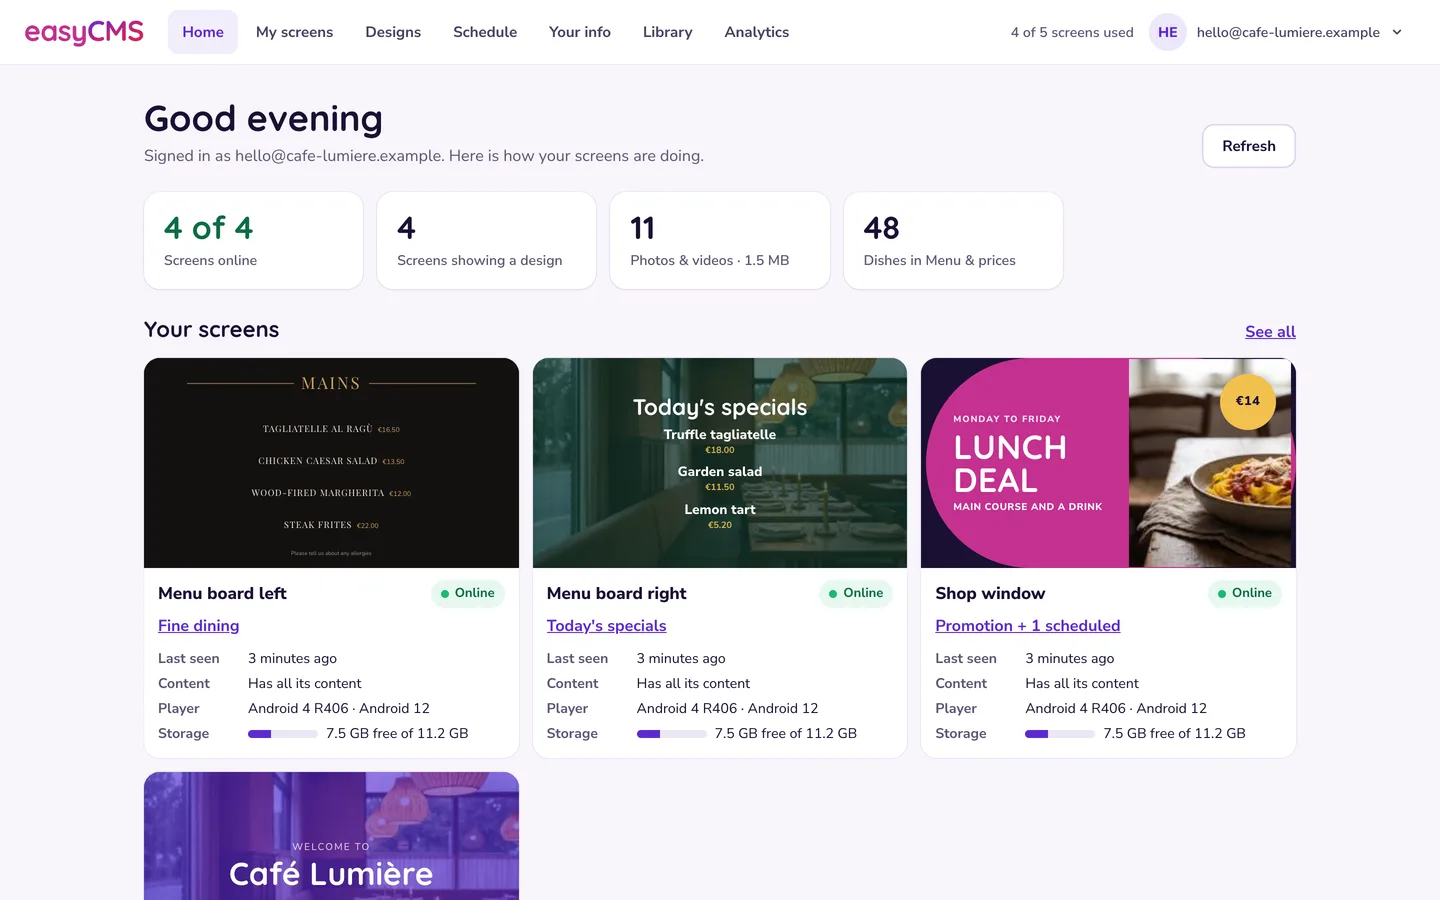Open the Library section
The height and width of the screenshot is (900, 1440).
pyautogui.click(x=668, y=32)
